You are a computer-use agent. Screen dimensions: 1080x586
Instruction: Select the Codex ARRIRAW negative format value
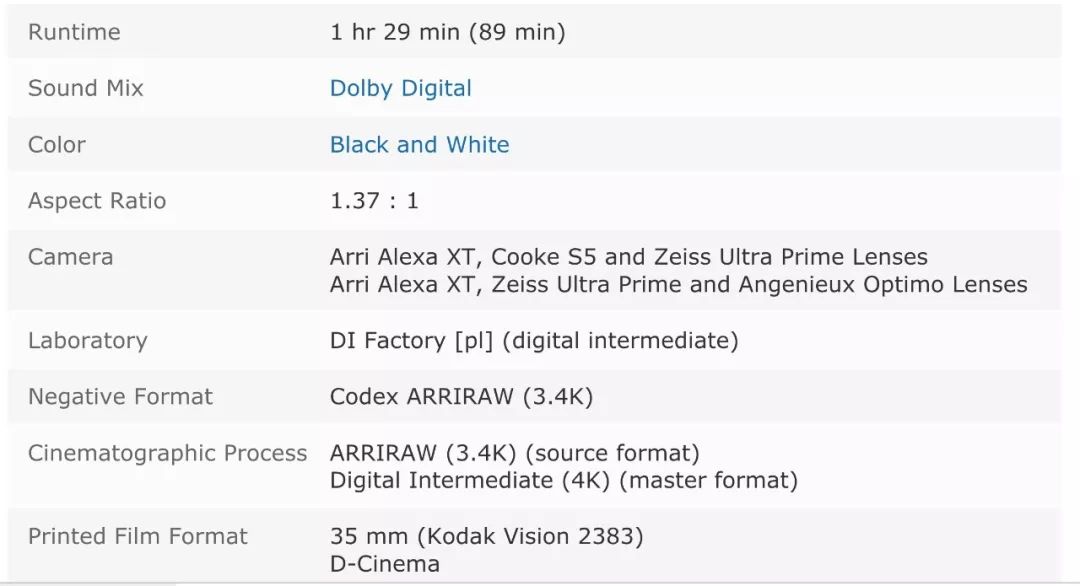(461, 397)
